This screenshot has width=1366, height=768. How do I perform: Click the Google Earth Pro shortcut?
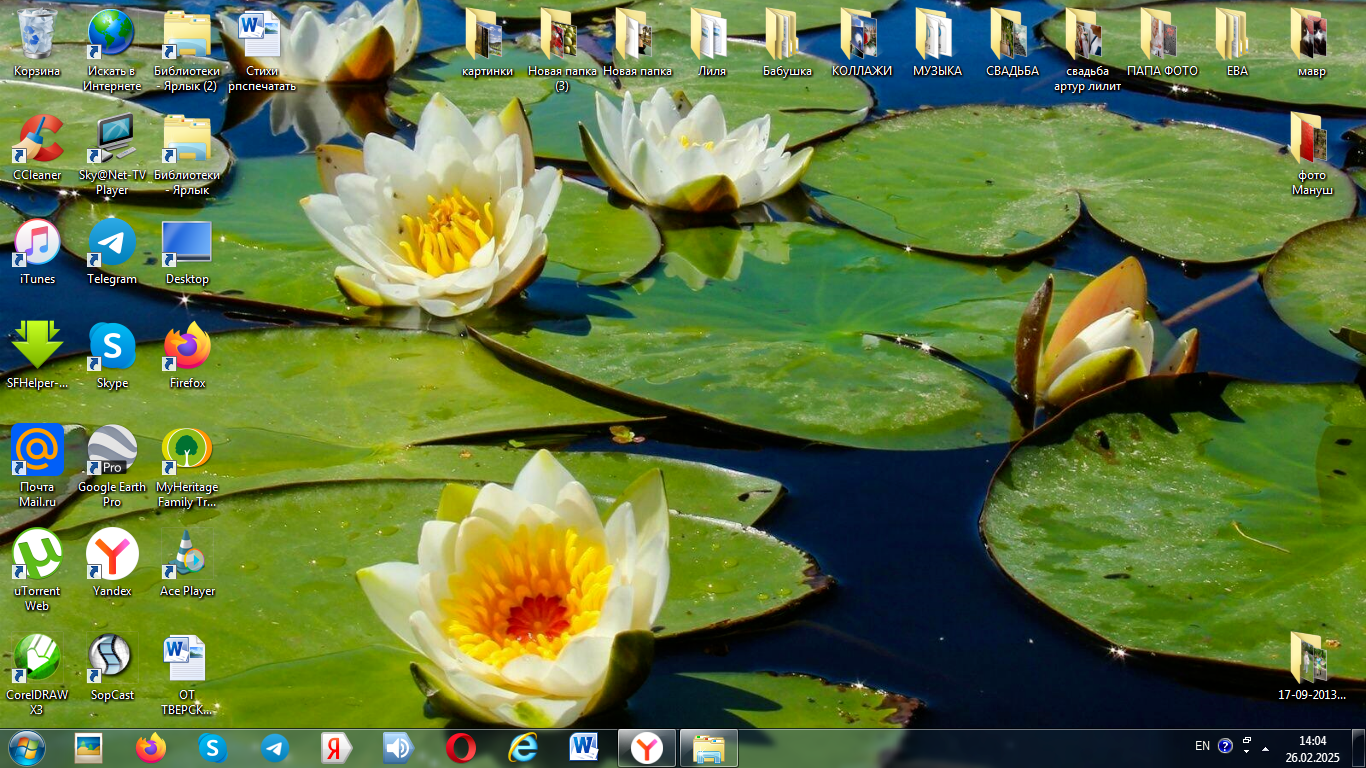tap(112, 451)
